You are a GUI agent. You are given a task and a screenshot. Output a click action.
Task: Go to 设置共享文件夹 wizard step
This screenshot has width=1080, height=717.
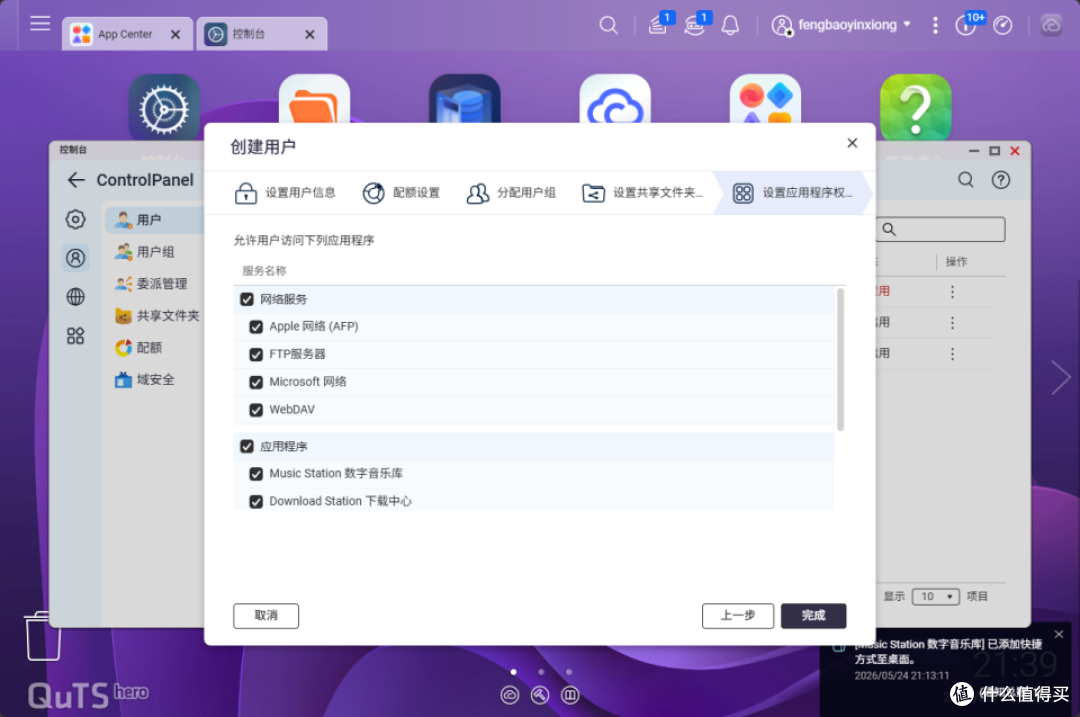pos(642,193)
